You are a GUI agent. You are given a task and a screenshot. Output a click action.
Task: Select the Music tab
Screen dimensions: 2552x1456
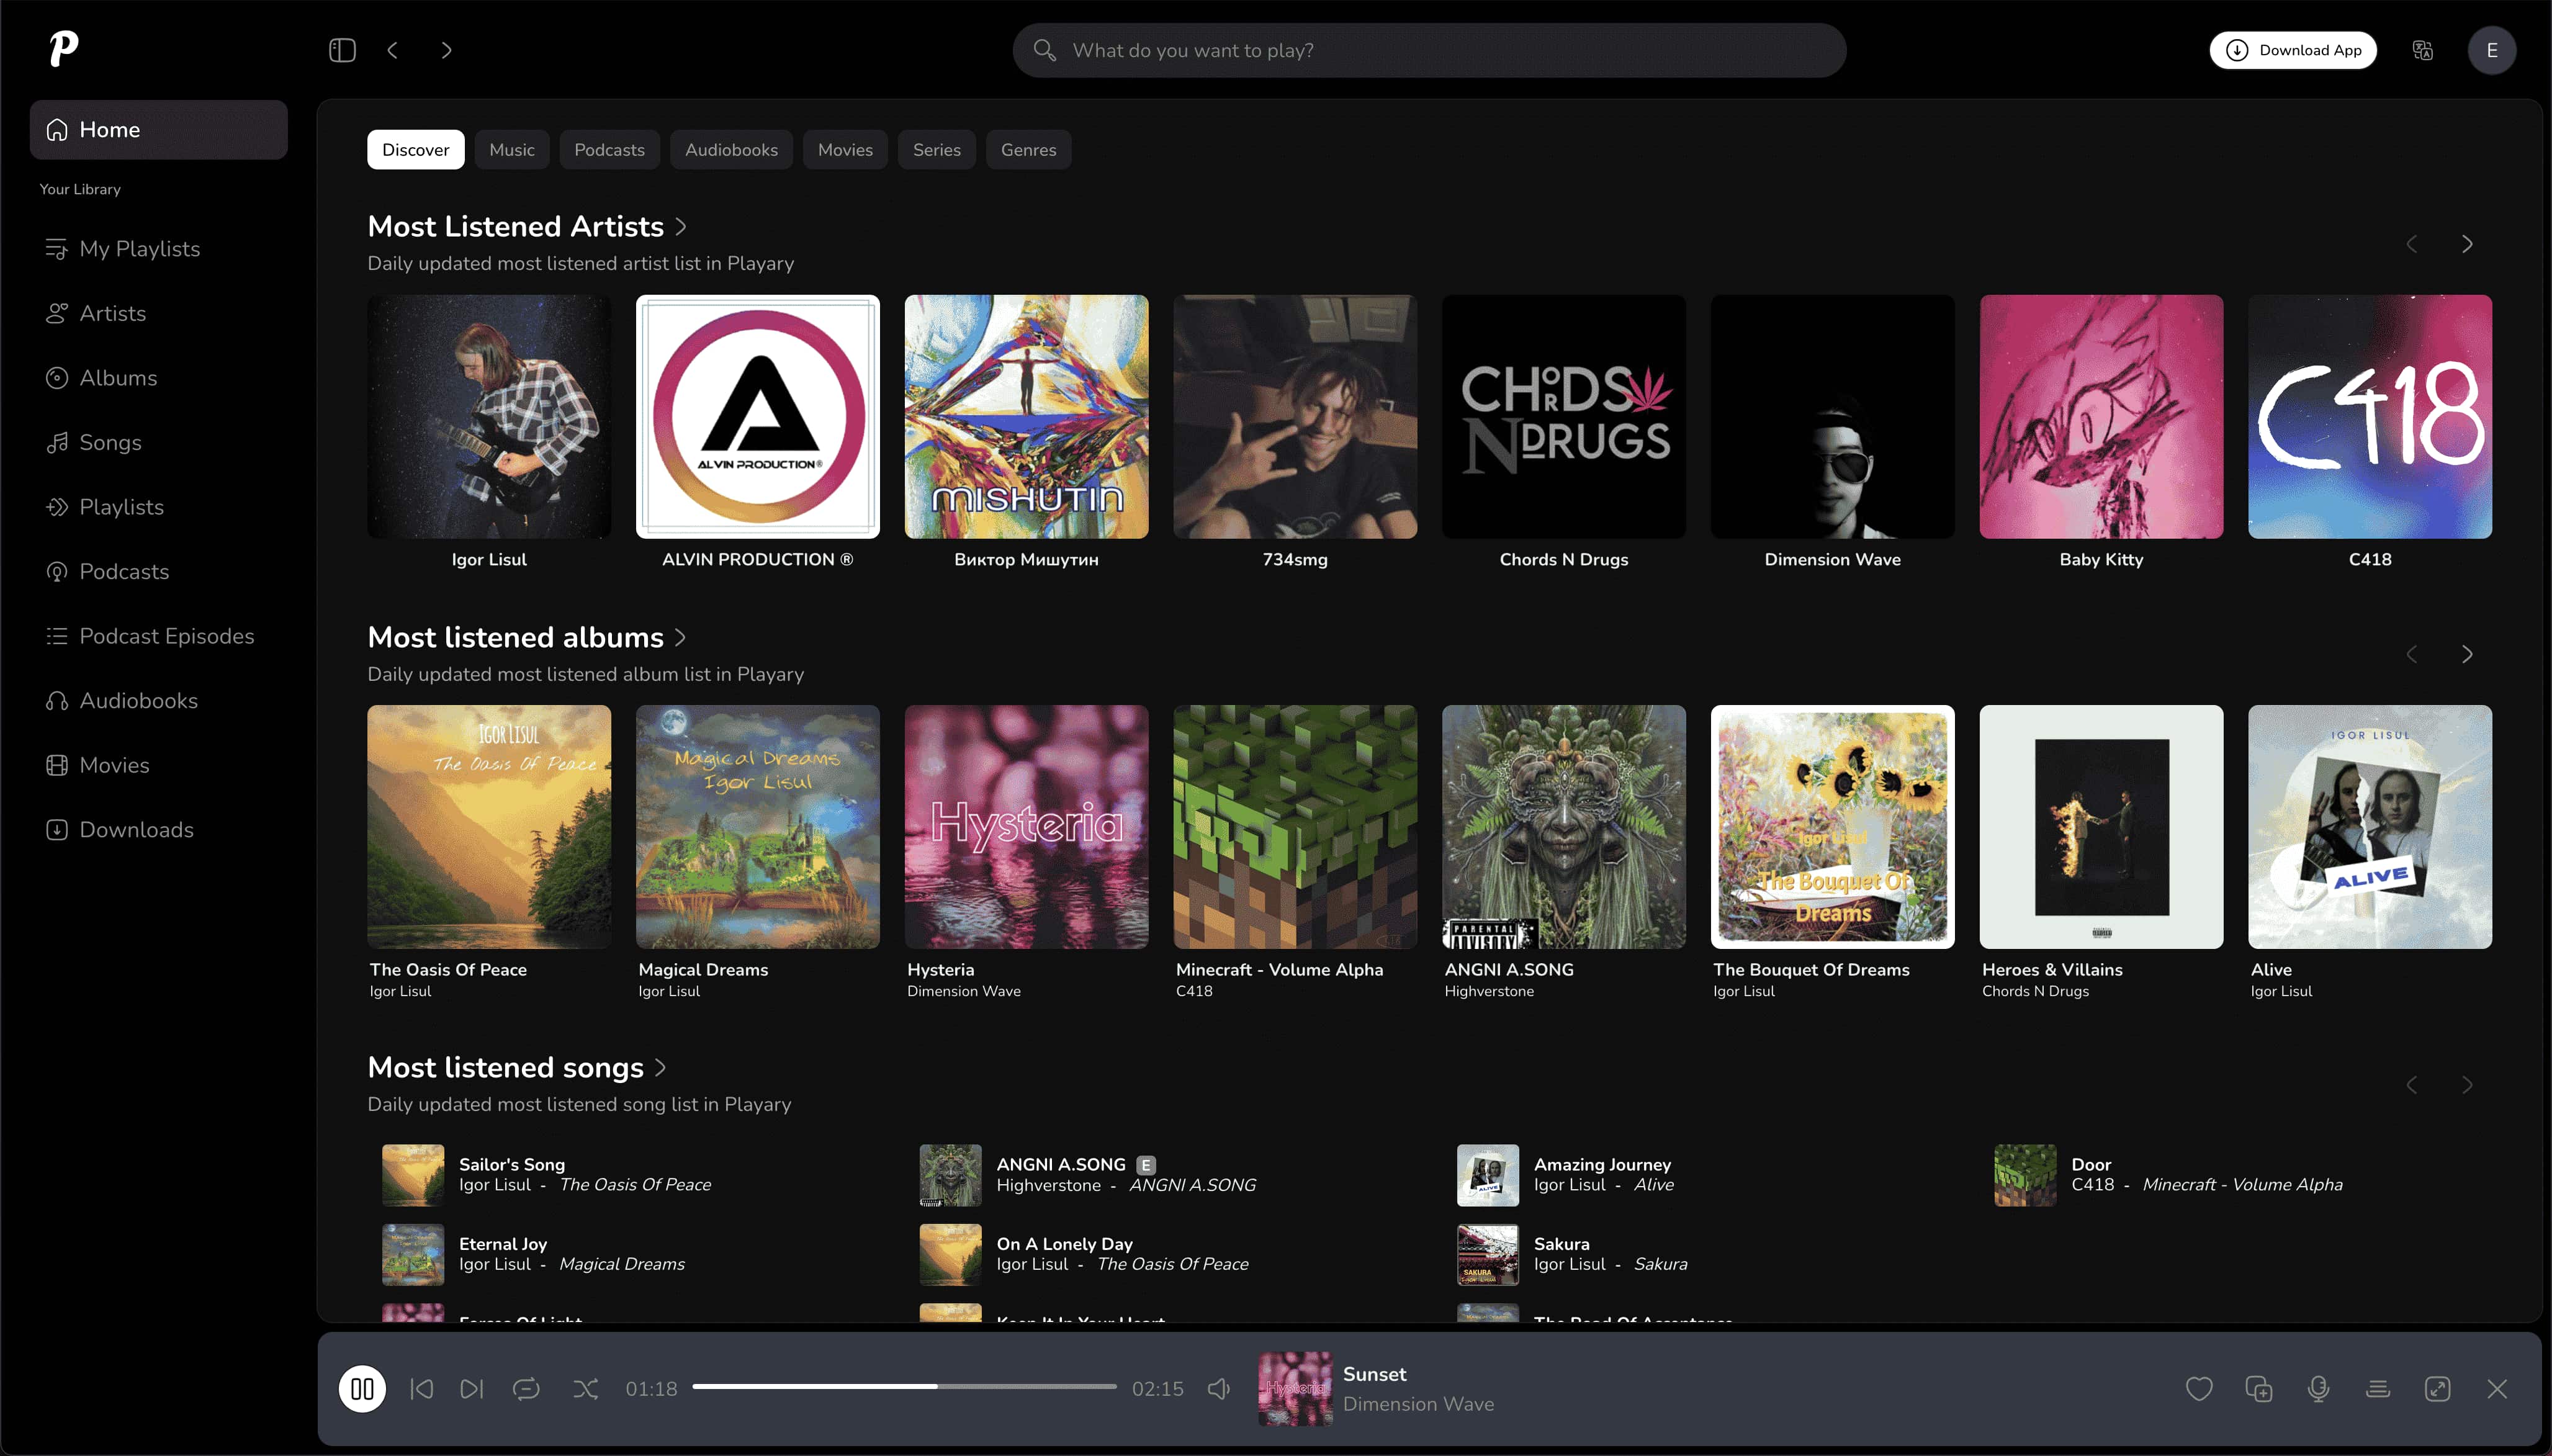(x=511, y=149)
